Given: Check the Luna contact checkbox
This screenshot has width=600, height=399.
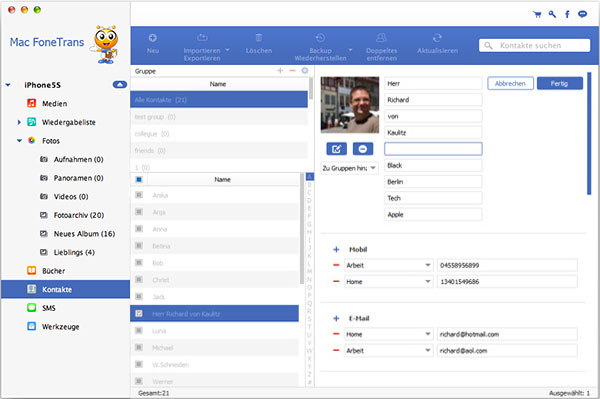Looking at the screenshot, I should pyautogui.click(x=139, y=331).
